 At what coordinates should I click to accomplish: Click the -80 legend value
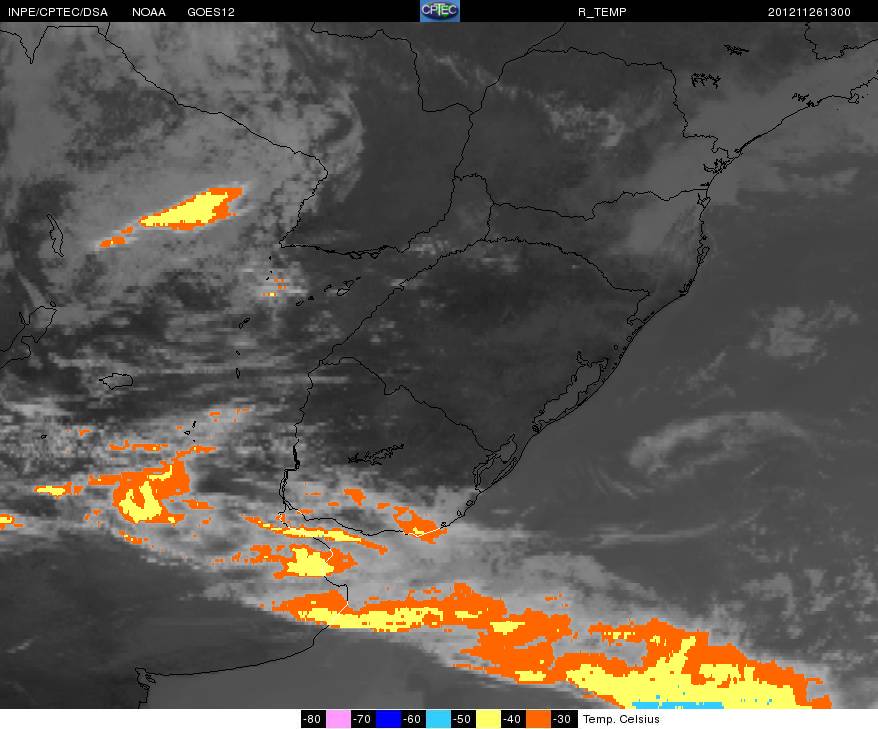(x=313, y=719)
